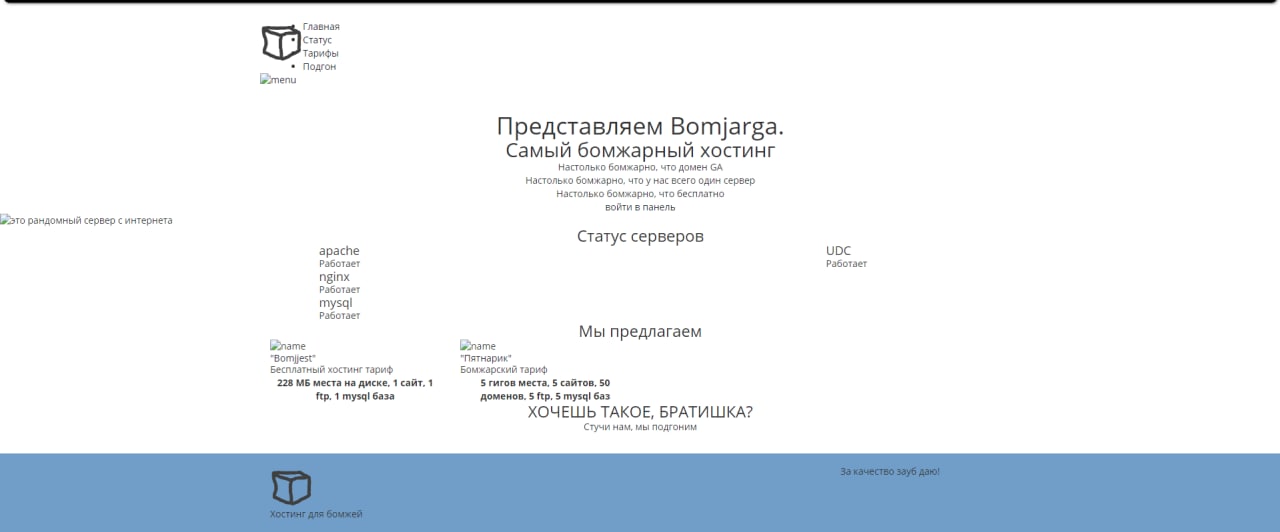Click the Статус серверов heading

pyautogui.click(x=640, y=236)
